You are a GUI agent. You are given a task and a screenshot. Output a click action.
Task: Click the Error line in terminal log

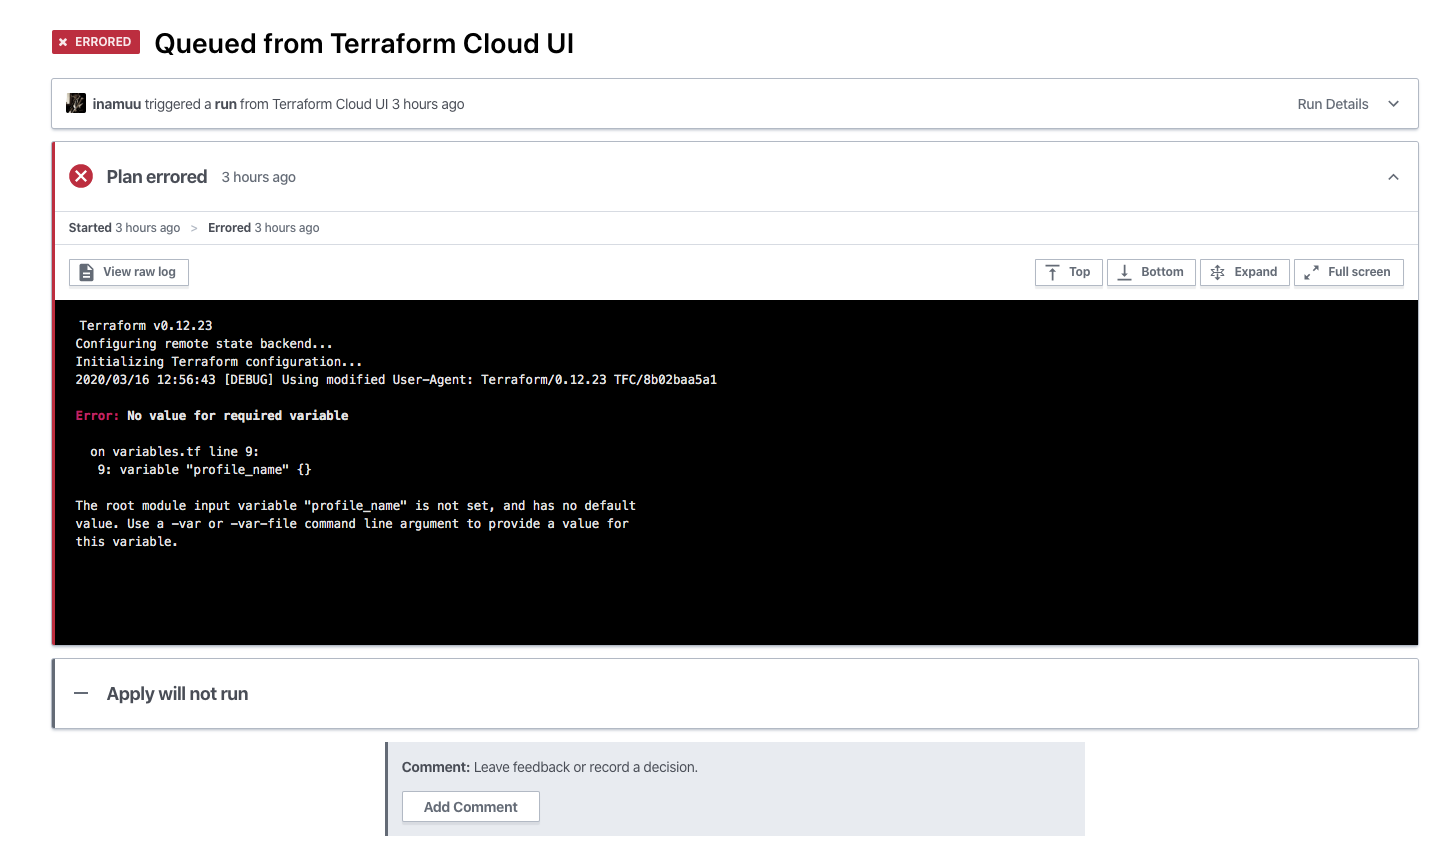pyautogui.click(x=212, y=416)
